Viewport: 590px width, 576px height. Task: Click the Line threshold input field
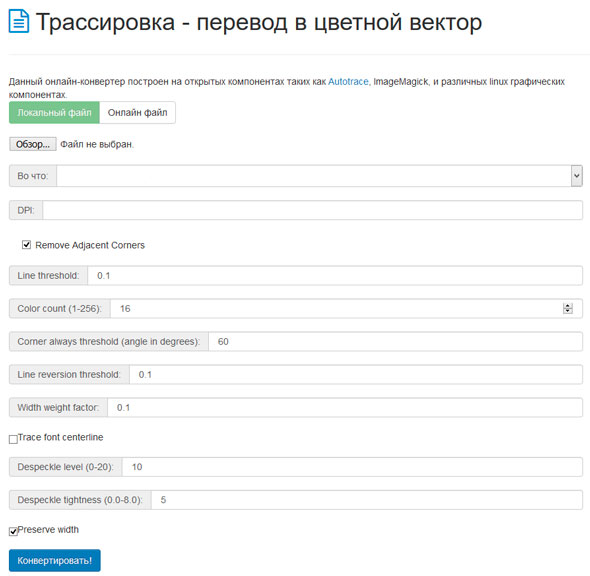coord(335,275)
